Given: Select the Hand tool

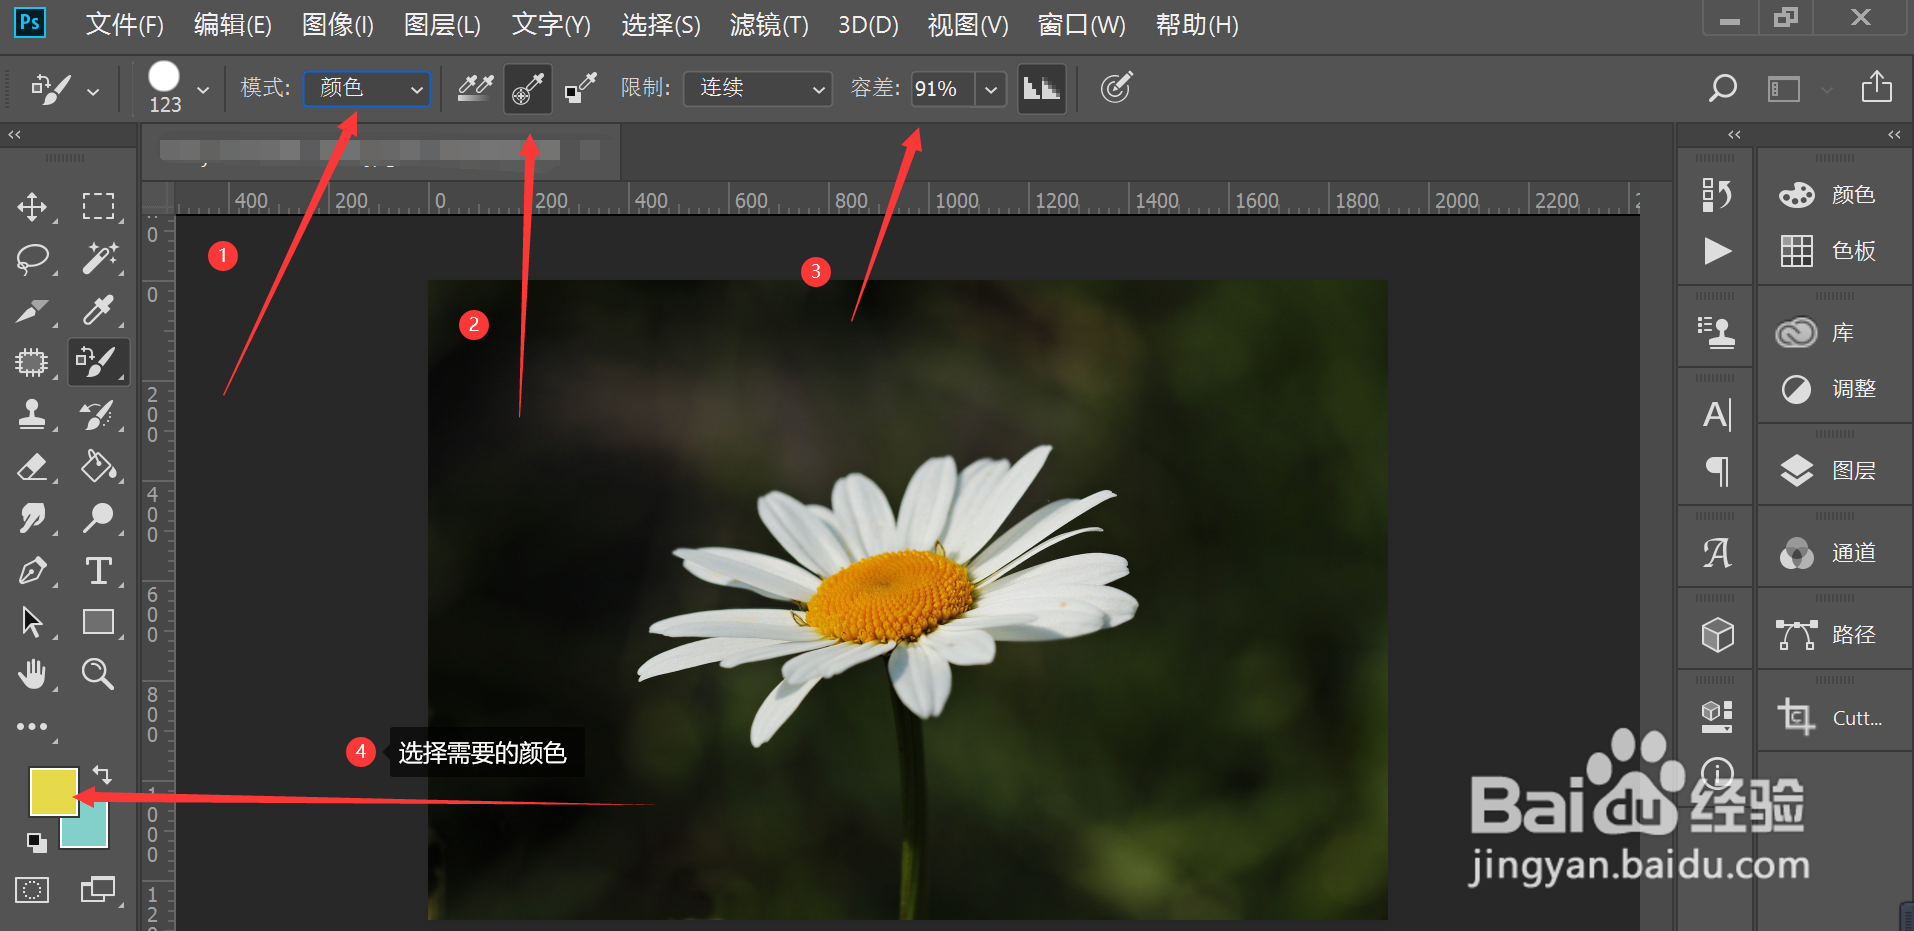Looking at the screenshot, I should [33, 674].
